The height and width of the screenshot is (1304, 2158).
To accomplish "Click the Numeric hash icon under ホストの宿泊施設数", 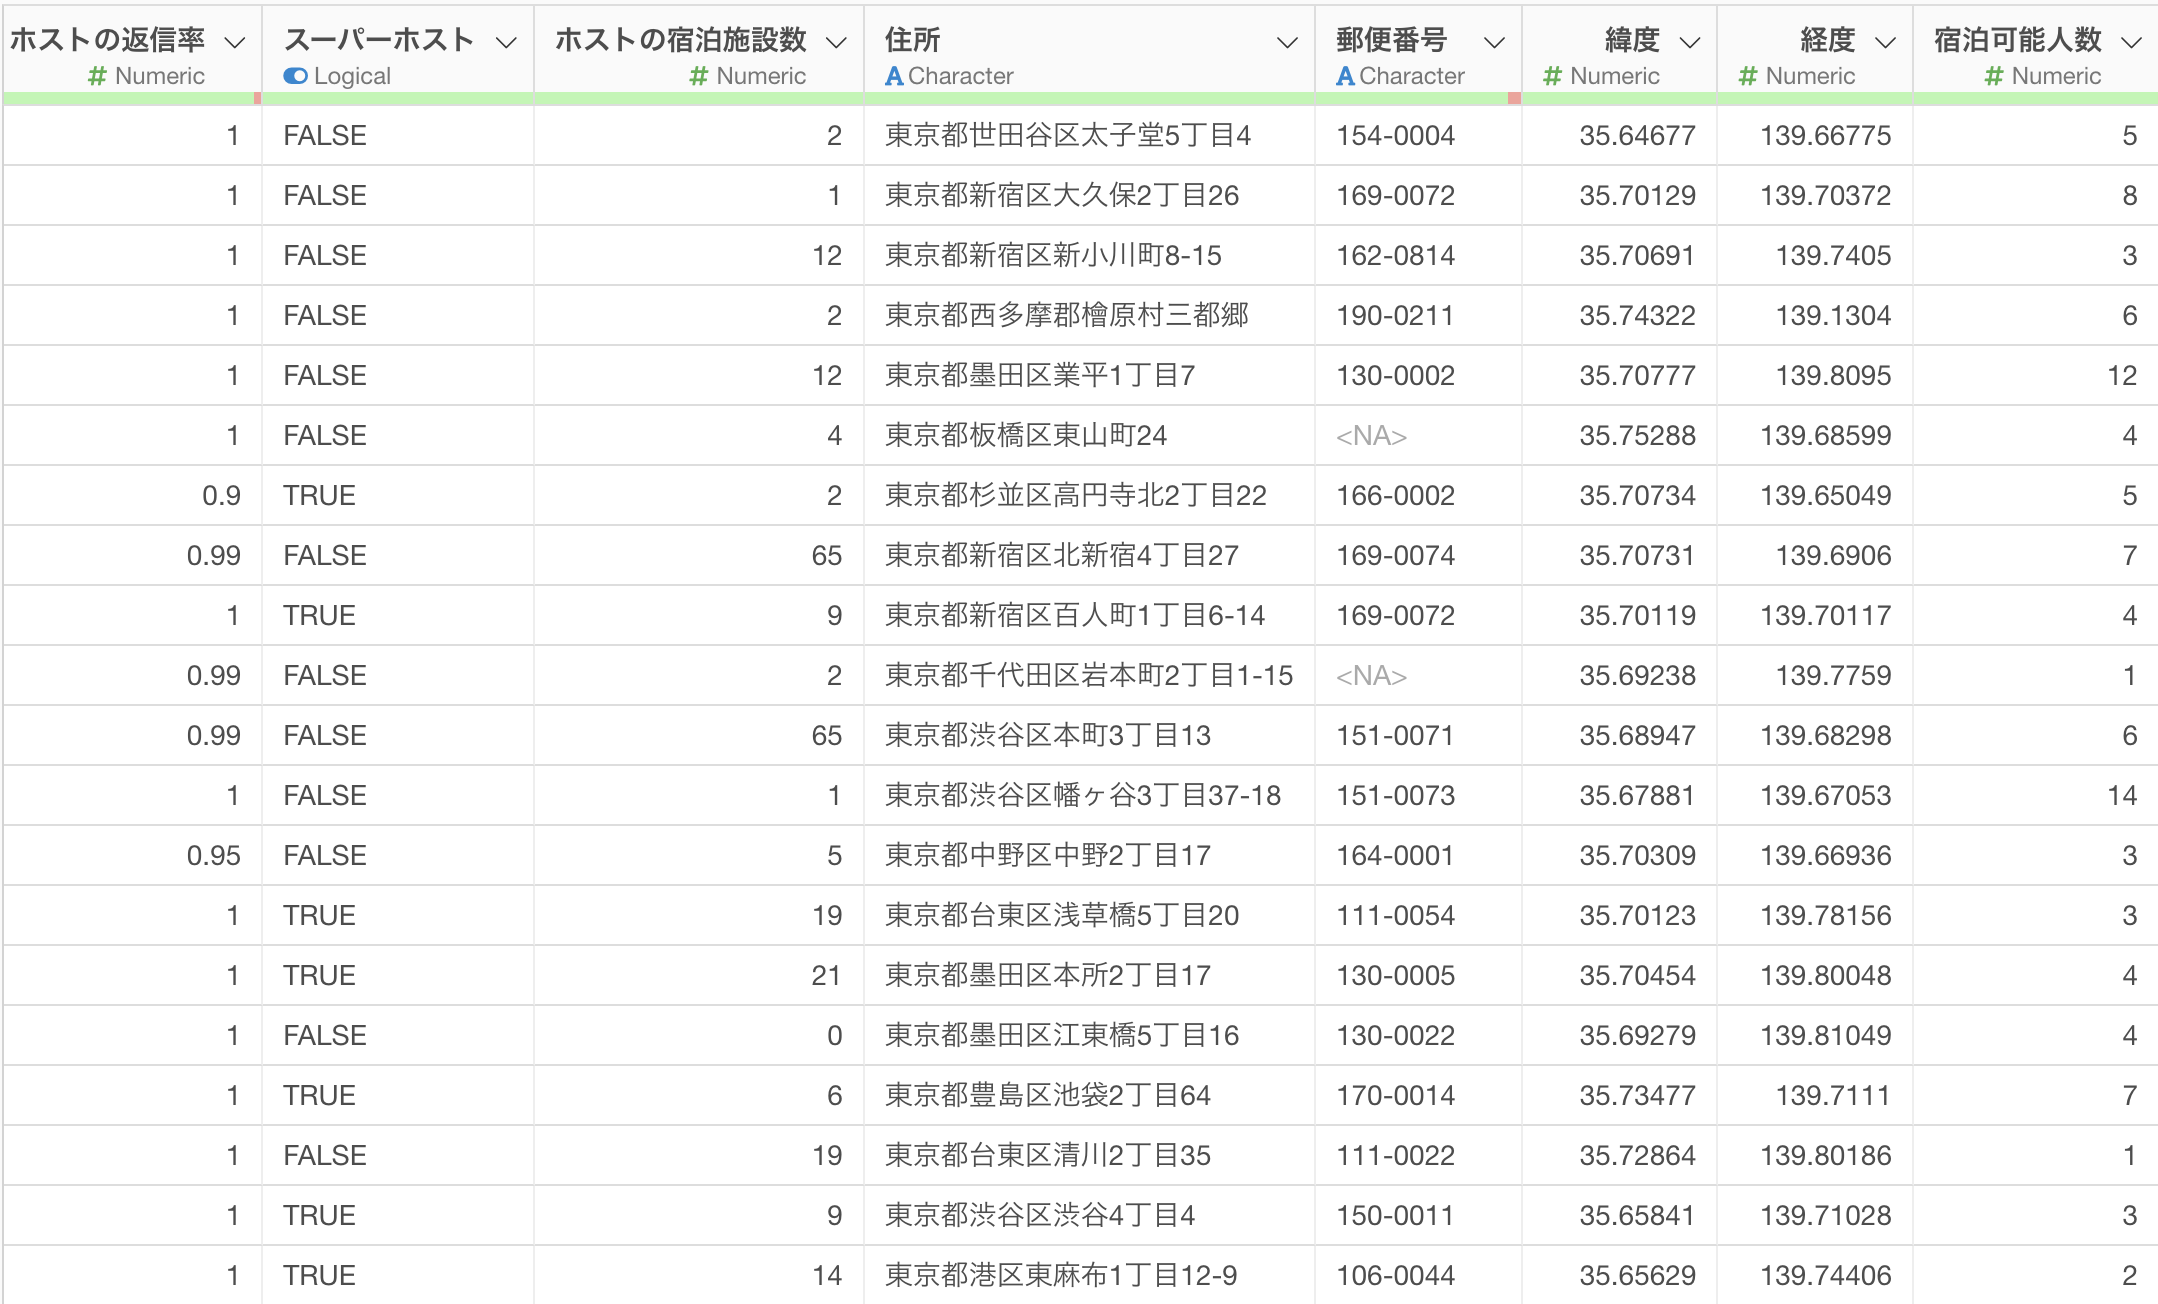I will [699, 76].
